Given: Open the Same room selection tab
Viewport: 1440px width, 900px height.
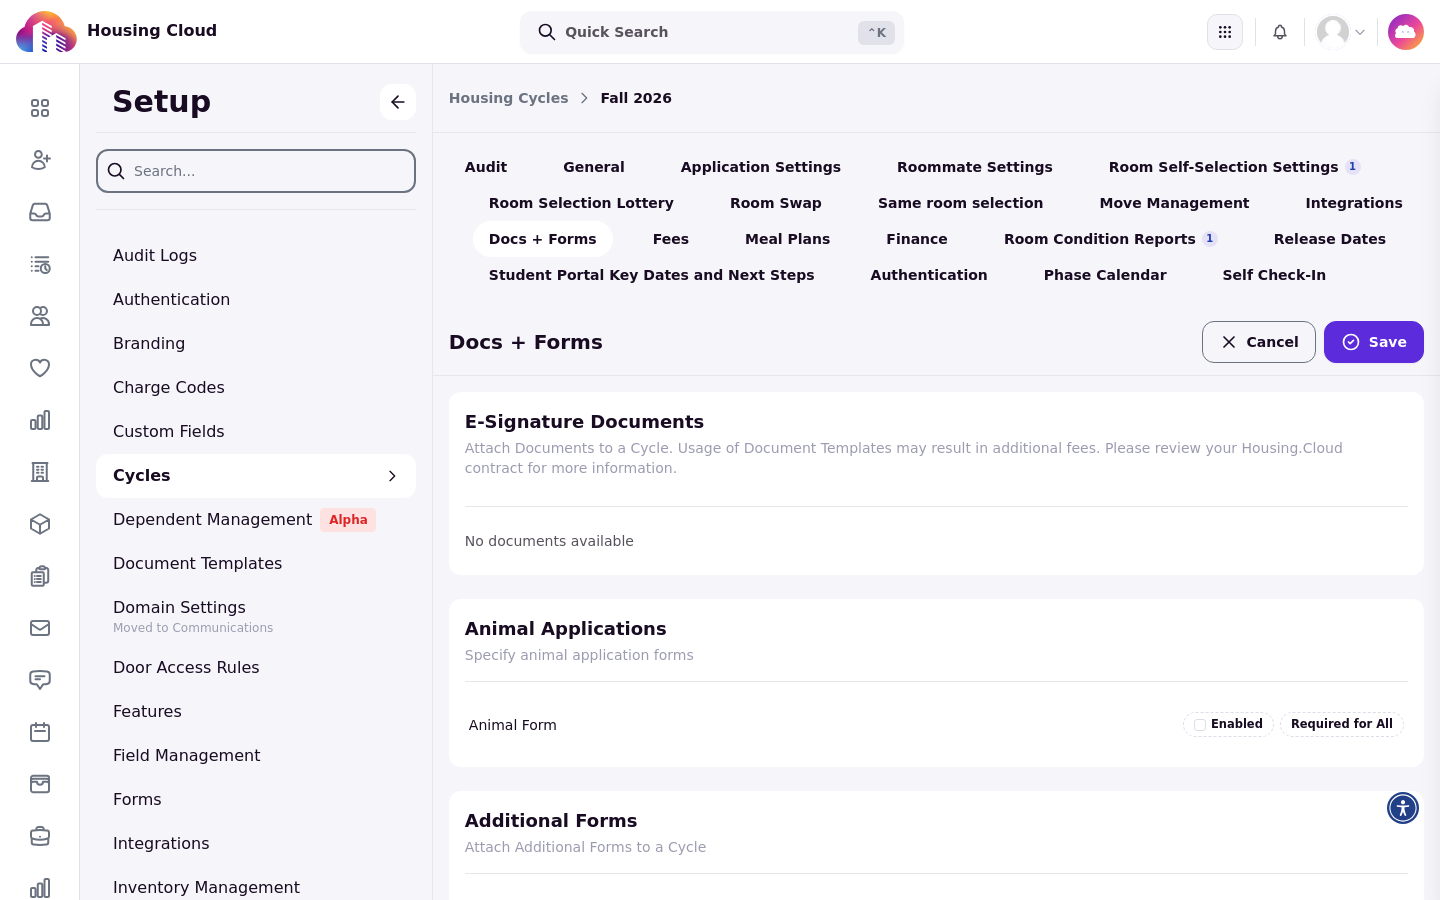Looking at the screenshot, I should point(961,203).
